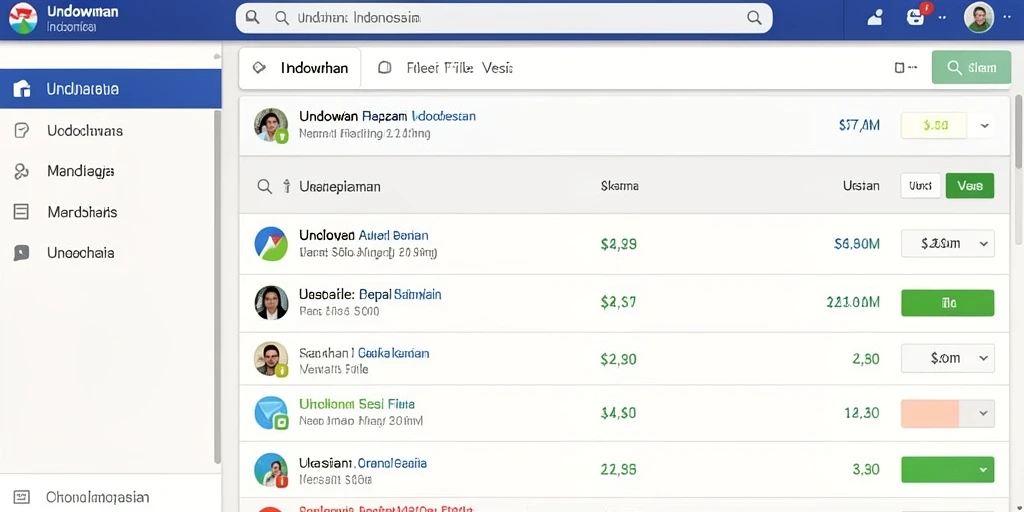Open the orange dropdown in Uholionm Sesi row

pyautogui.click(x=948, y=413)
